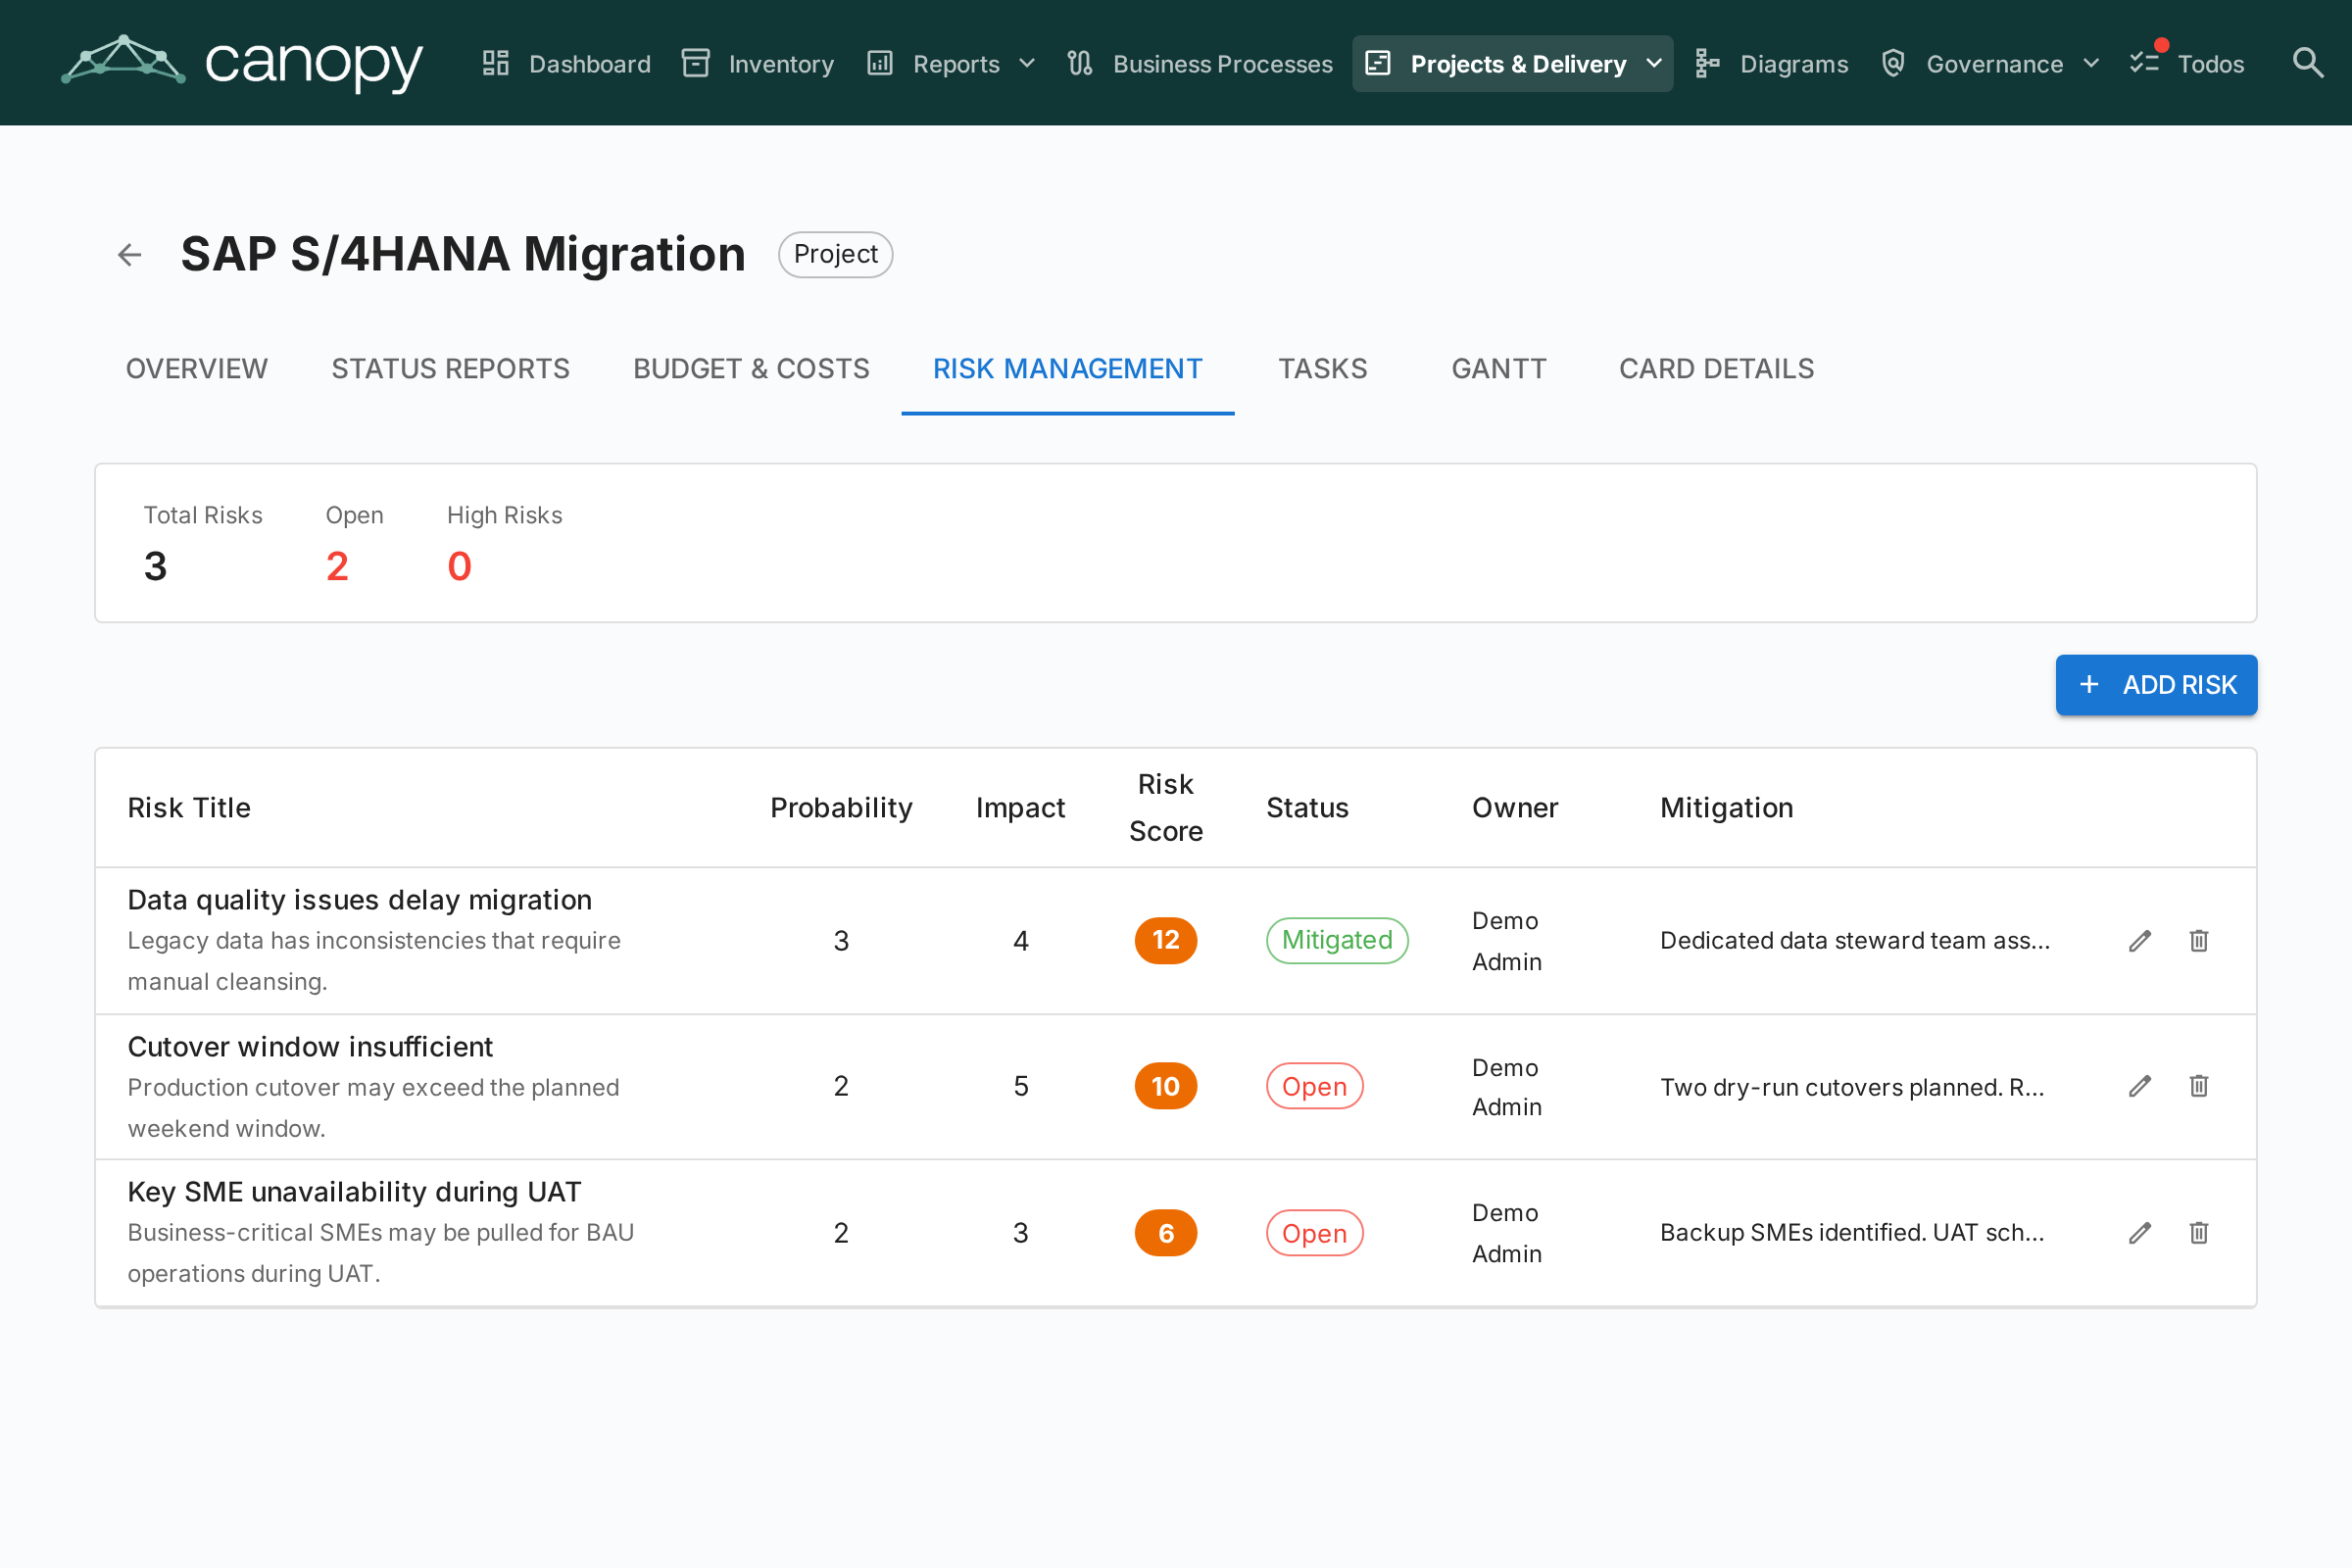Screen dimensions: 2352x1568
Task: Open the Status Reports tab
Action: (450, 369)
